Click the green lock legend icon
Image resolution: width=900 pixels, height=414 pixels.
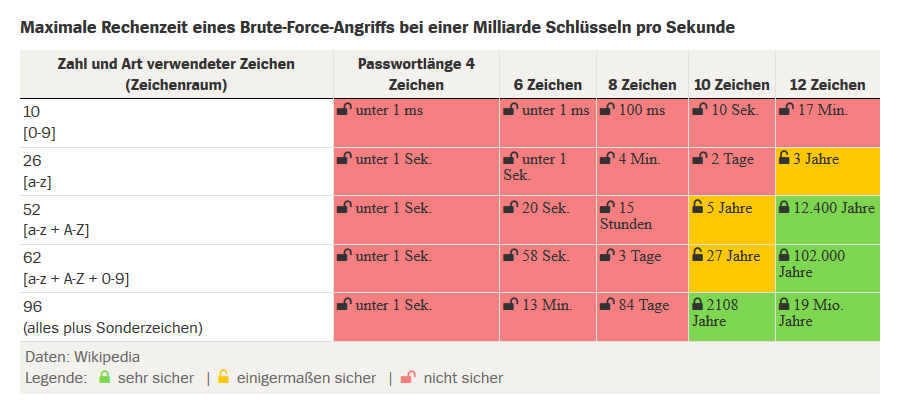[104, 378]
